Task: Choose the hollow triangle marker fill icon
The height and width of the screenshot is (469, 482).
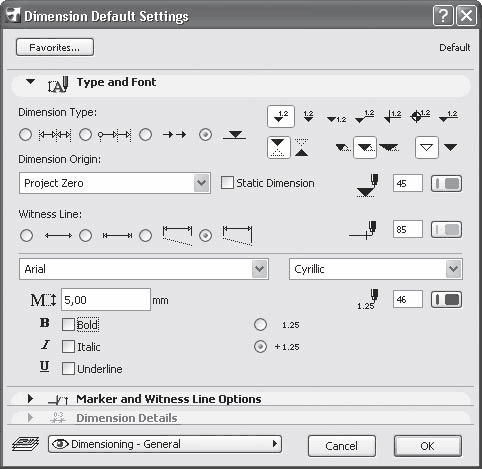Action: [427, 147]
